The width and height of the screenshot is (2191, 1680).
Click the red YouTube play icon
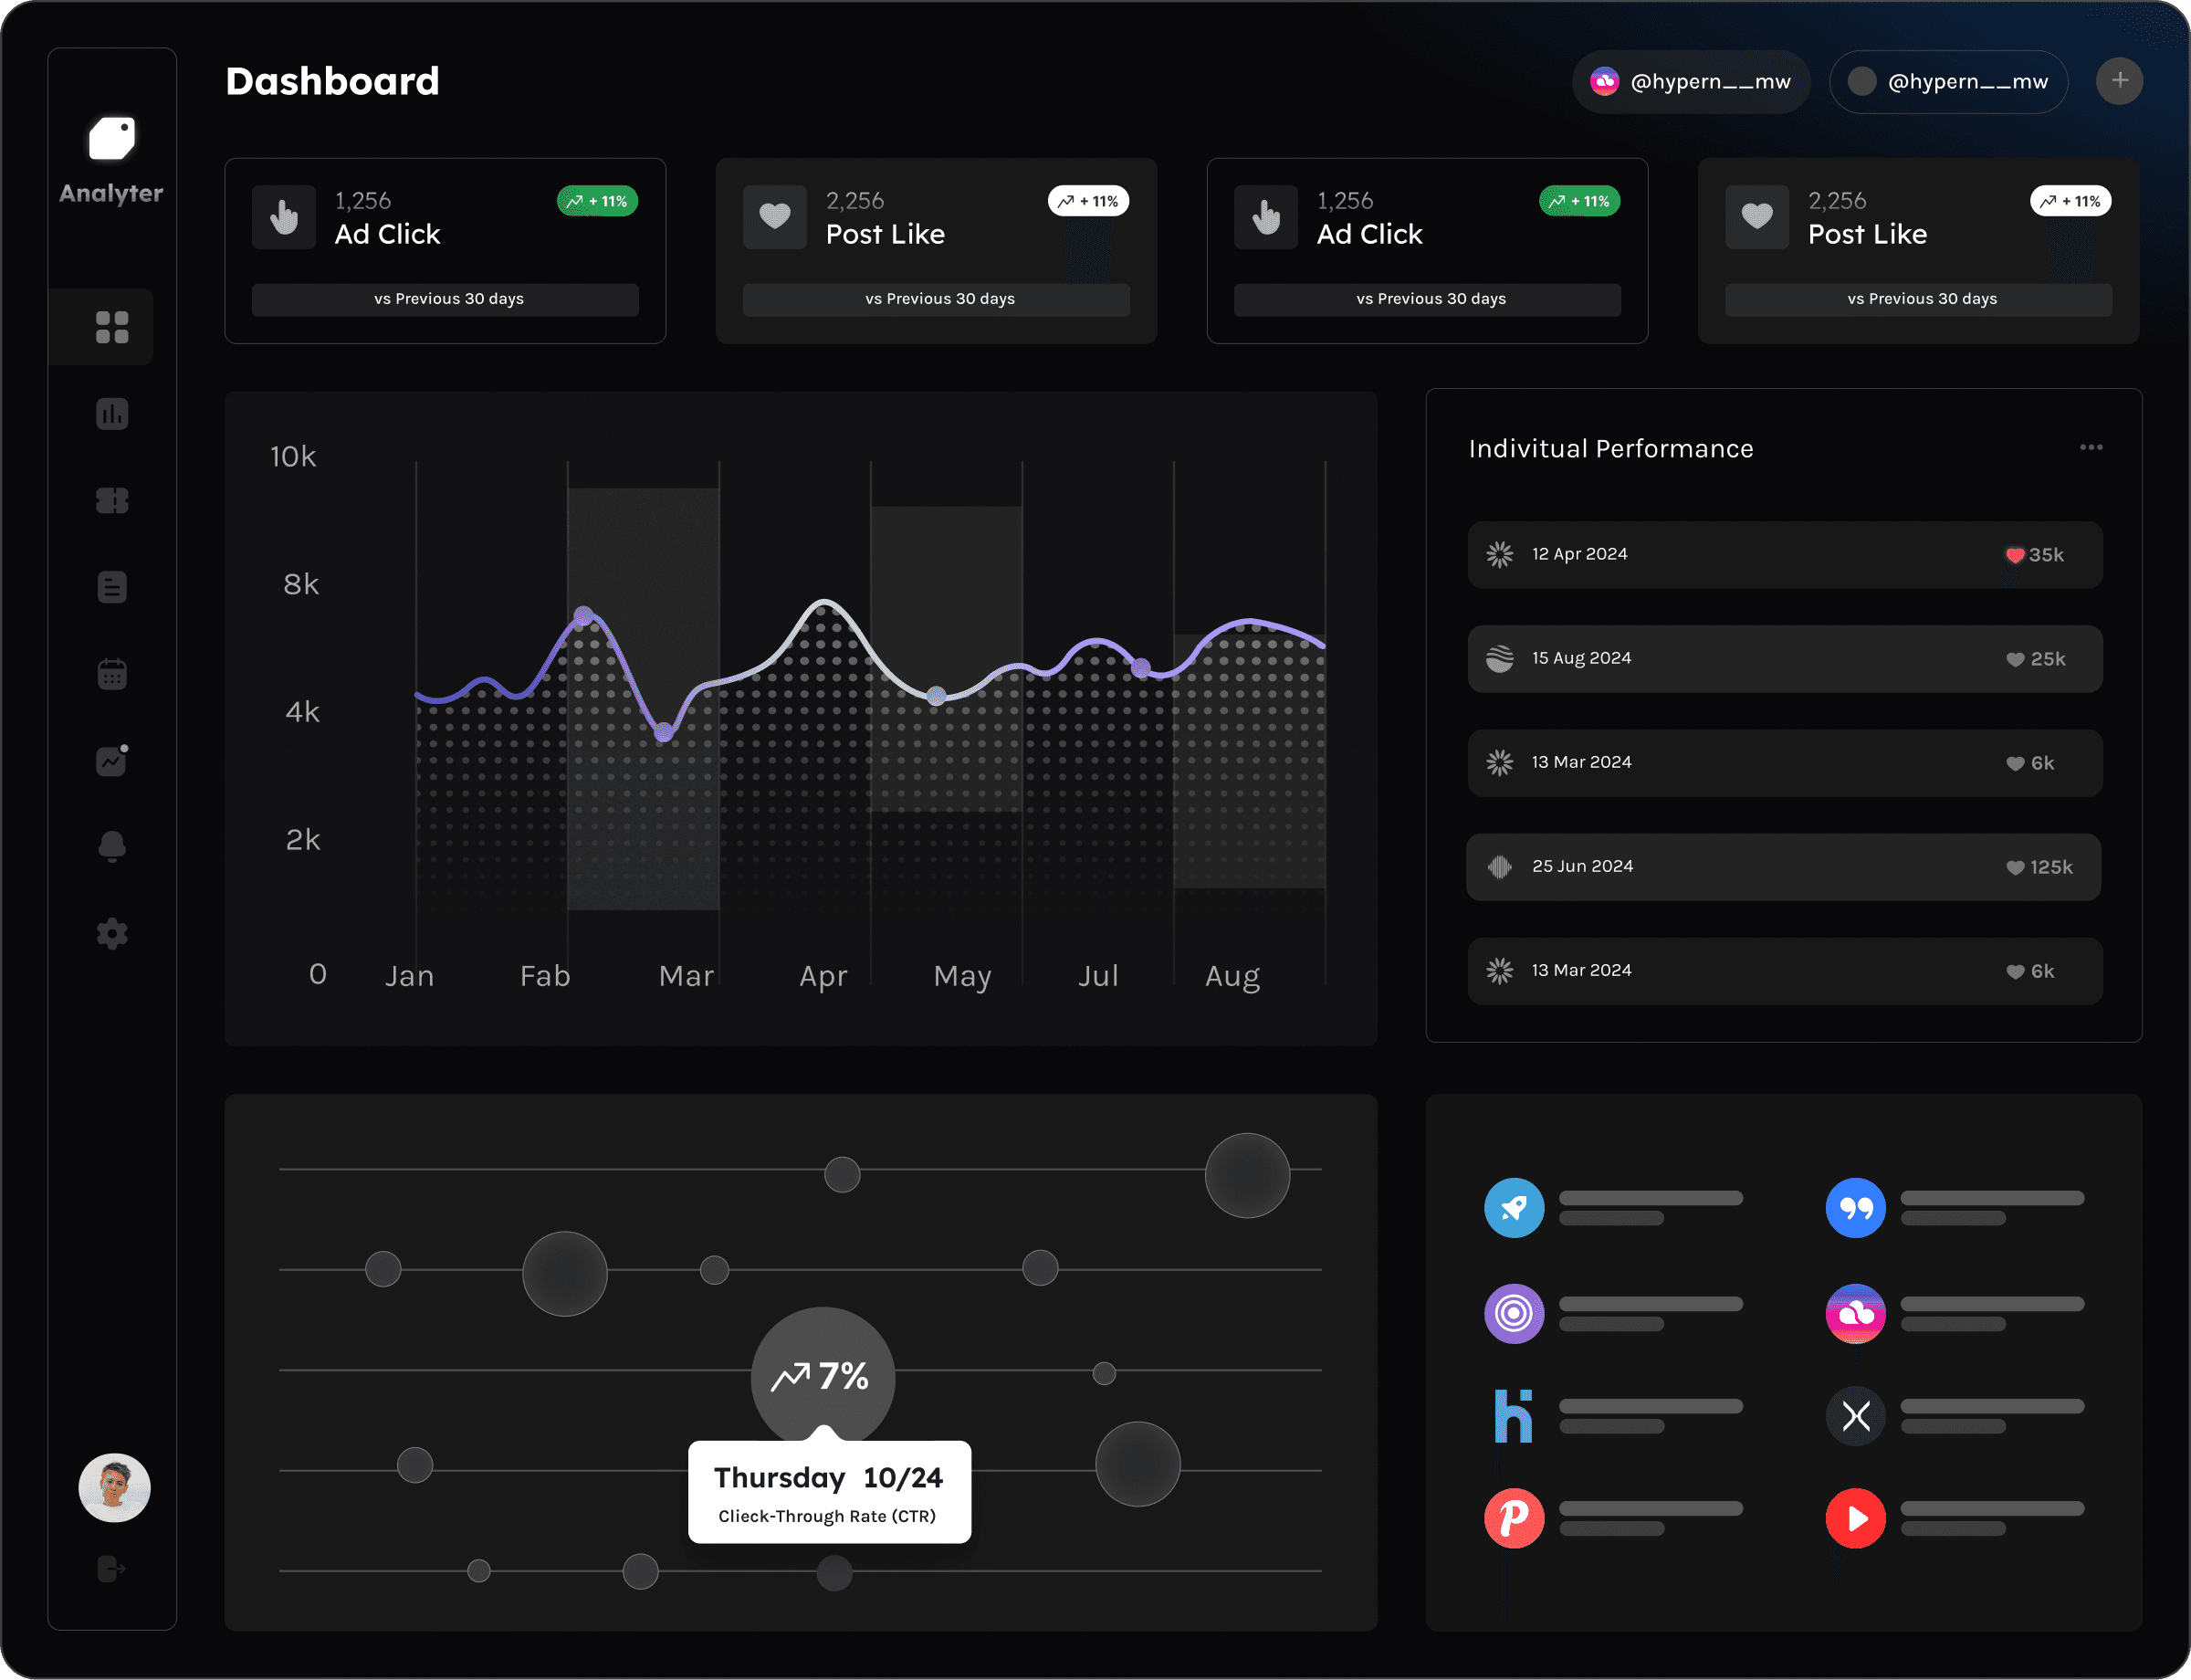[x=1855, y=1518]
